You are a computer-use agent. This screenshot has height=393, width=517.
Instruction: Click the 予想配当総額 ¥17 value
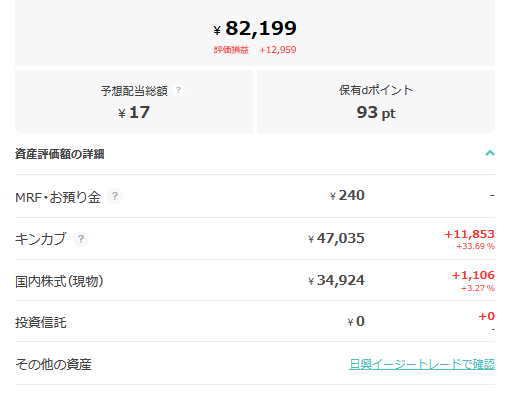tap(134, 112)
